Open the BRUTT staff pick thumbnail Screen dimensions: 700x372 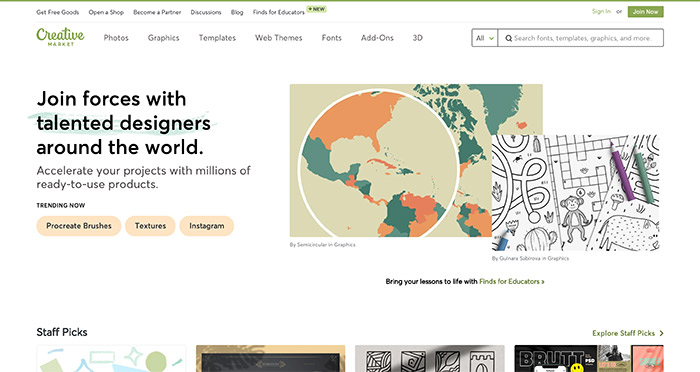(589, 359)
